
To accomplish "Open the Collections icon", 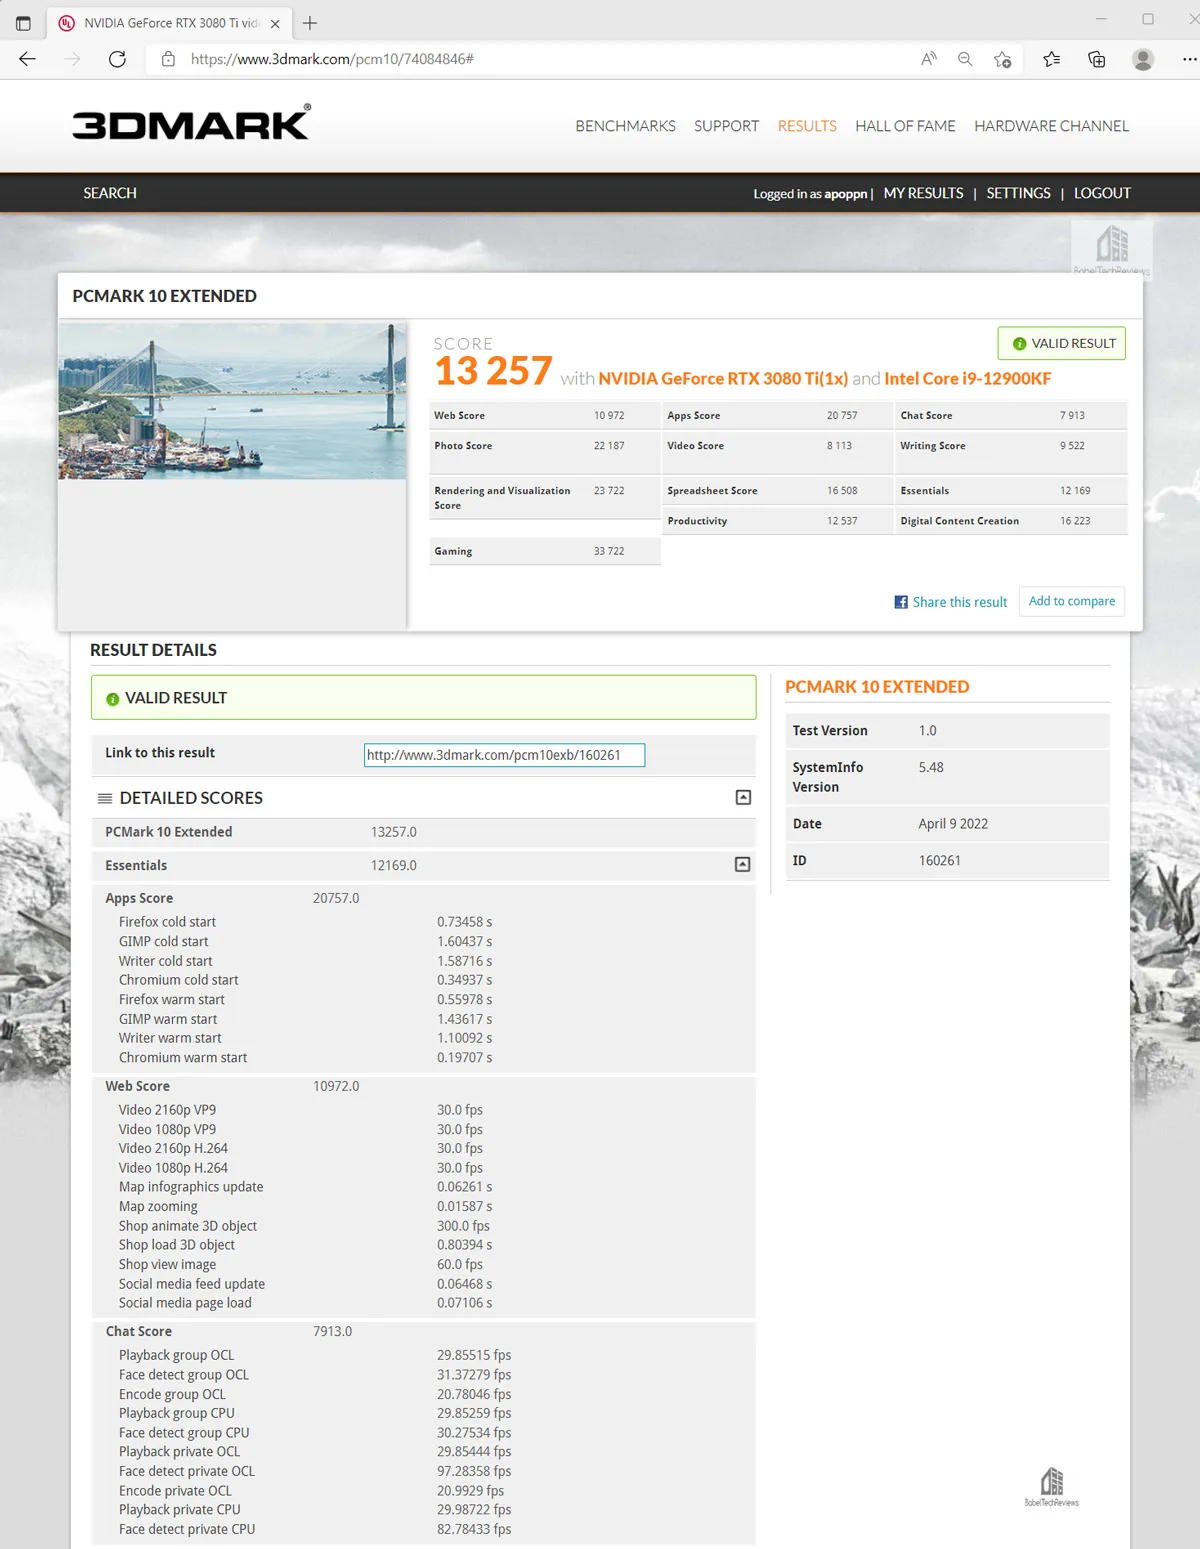I will point(1097,59).
